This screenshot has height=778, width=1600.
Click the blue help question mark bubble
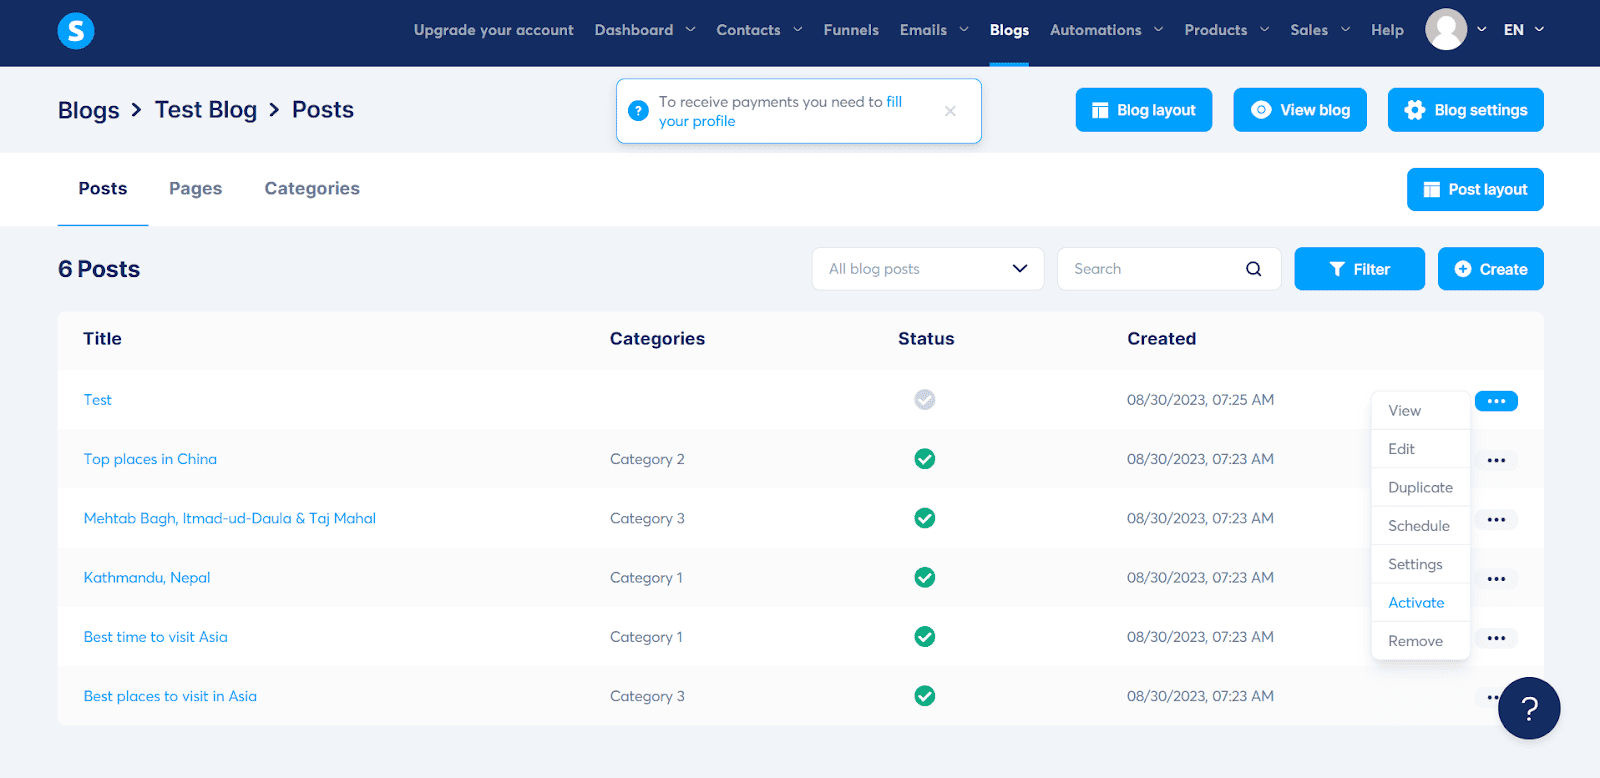click(1528, 708)
